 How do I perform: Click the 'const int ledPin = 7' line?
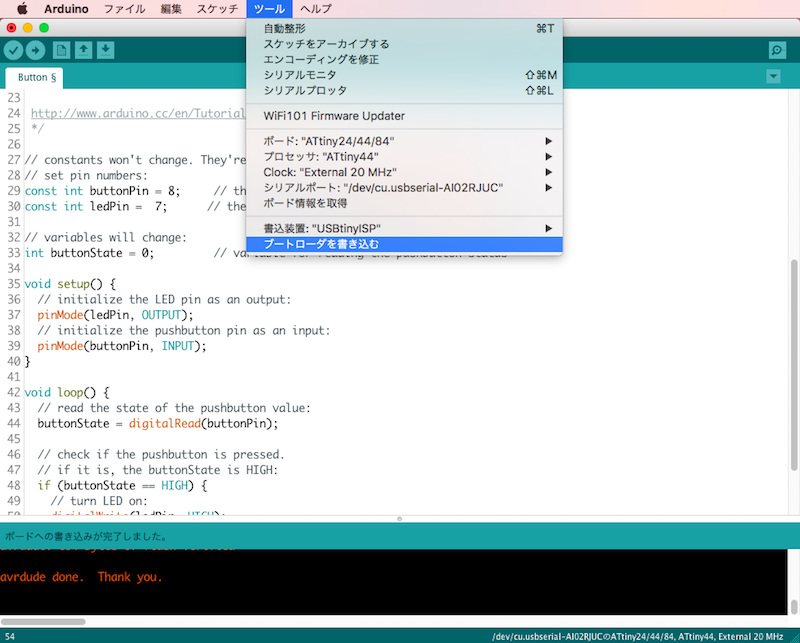coord(95,206)
